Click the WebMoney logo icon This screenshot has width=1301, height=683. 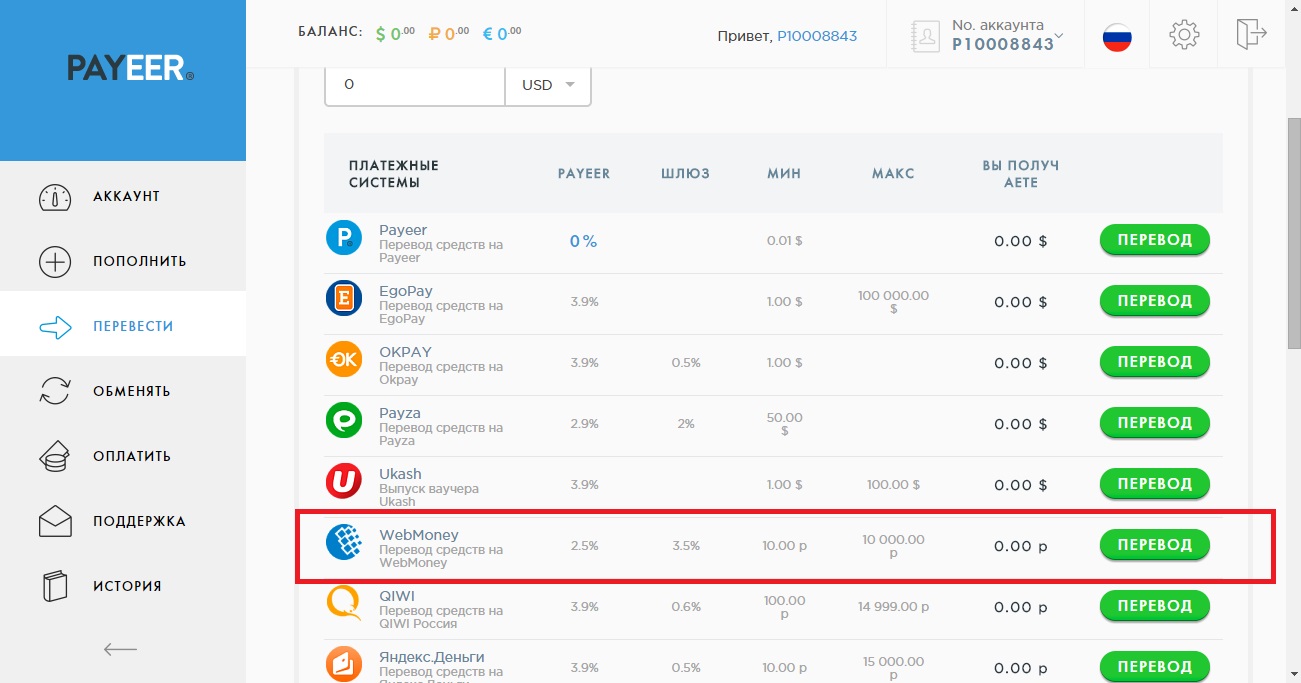click(x=344, y=542)
